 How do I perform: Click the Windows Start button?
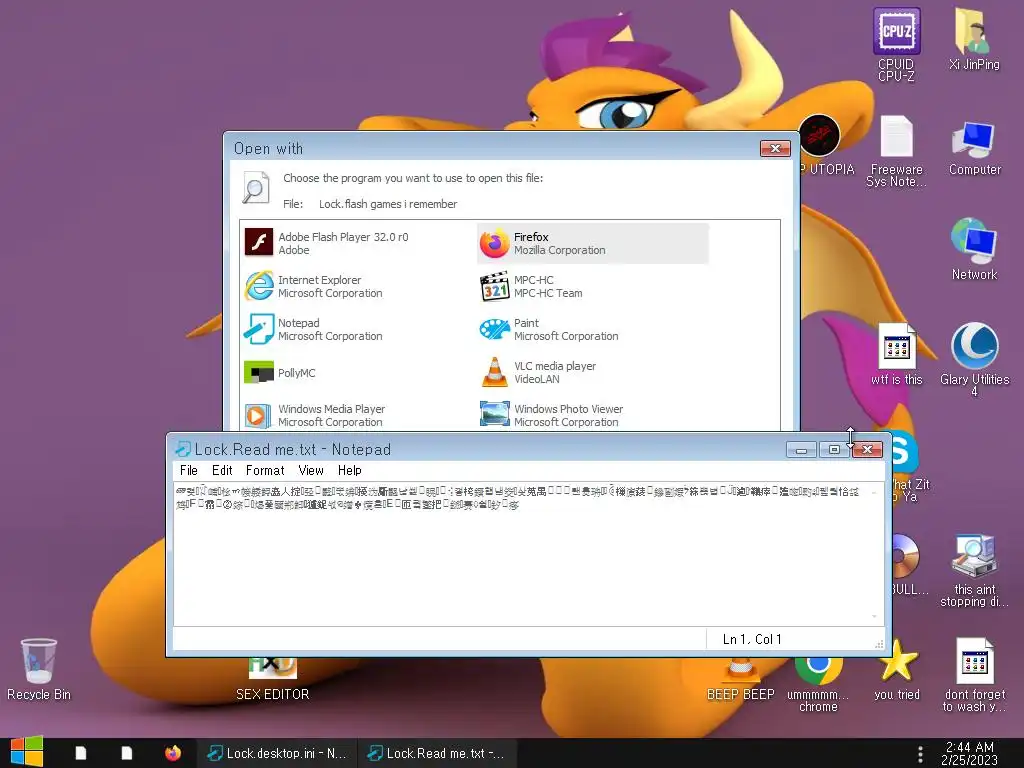27,752
